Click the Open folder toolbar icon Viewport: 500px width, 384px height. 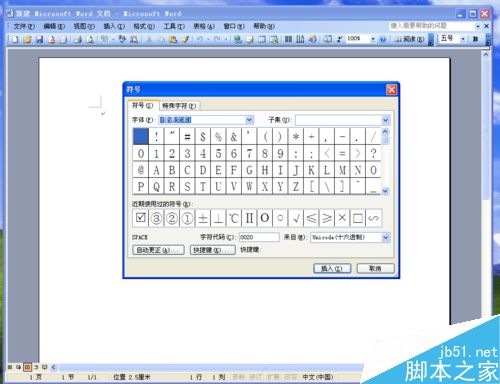coord(27,39)
